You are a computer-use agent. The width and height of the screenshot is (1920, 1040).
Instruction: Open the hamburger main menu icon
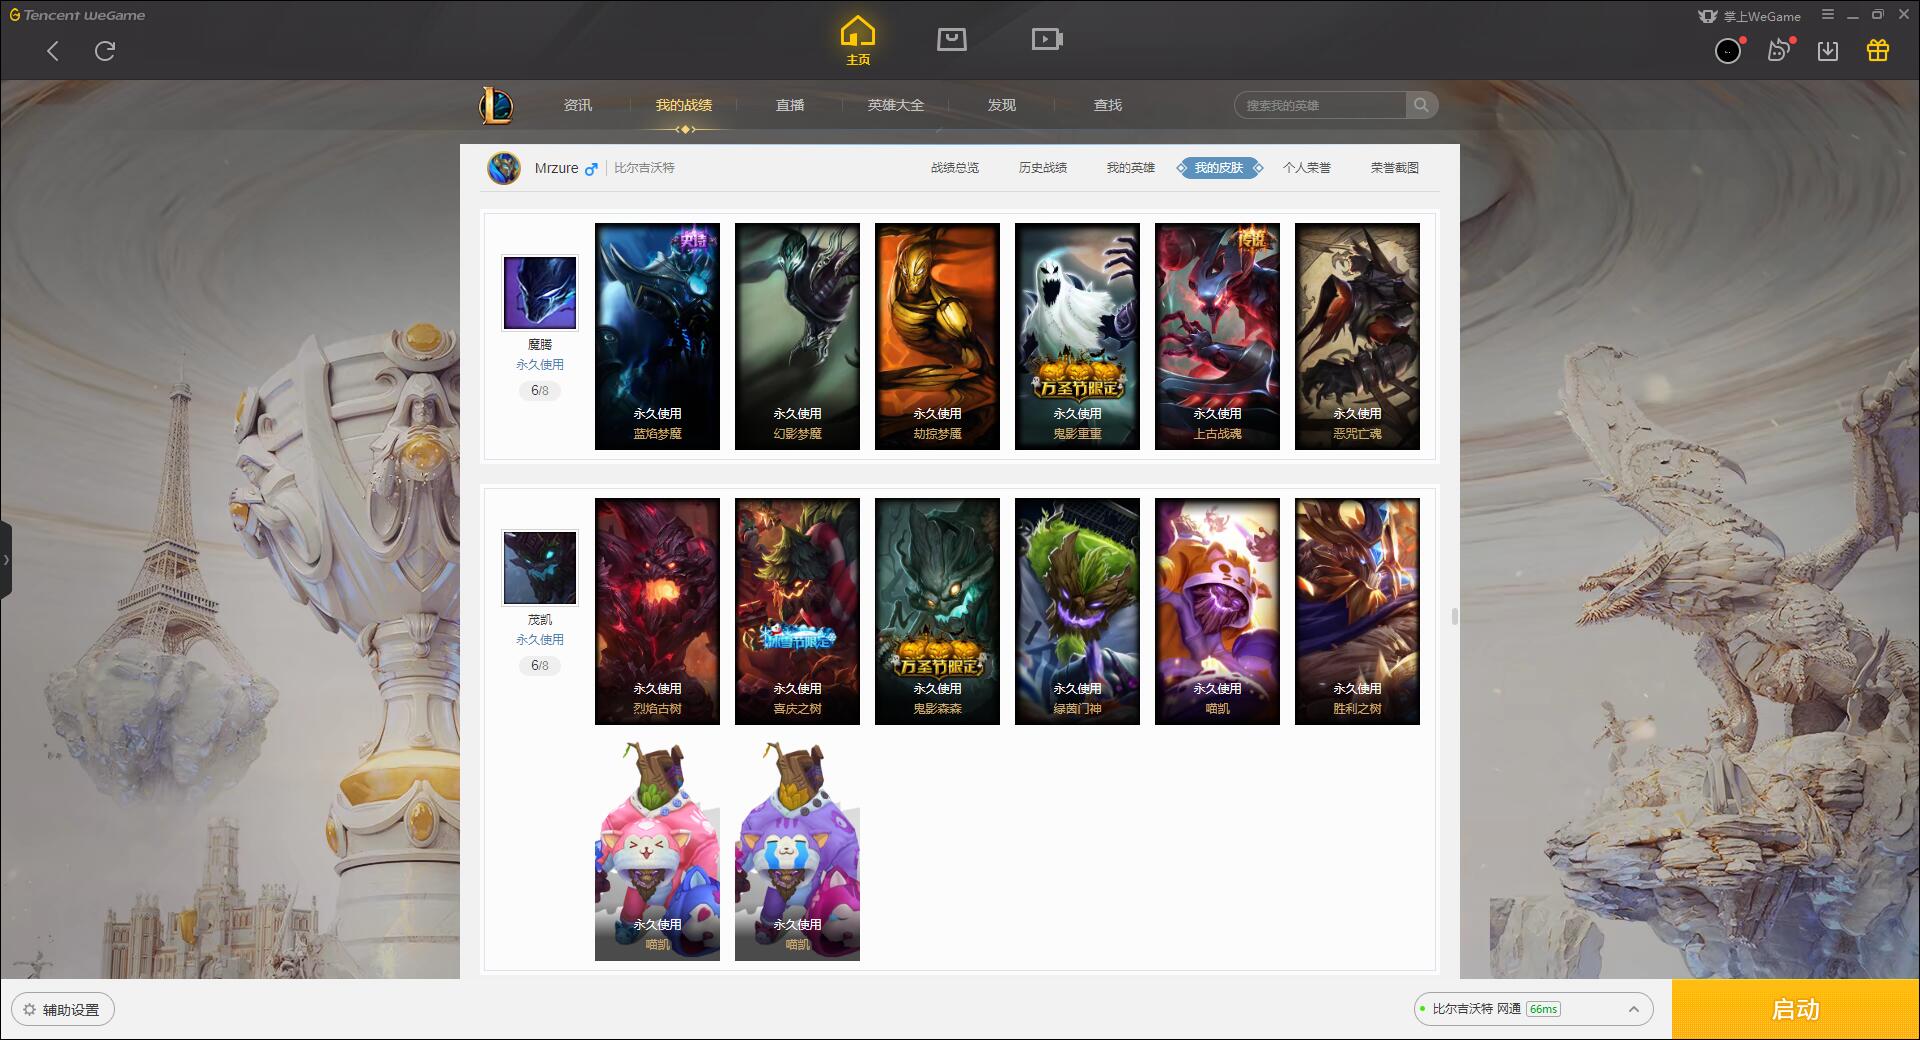pyautogui.click(x=1828, y=15)
